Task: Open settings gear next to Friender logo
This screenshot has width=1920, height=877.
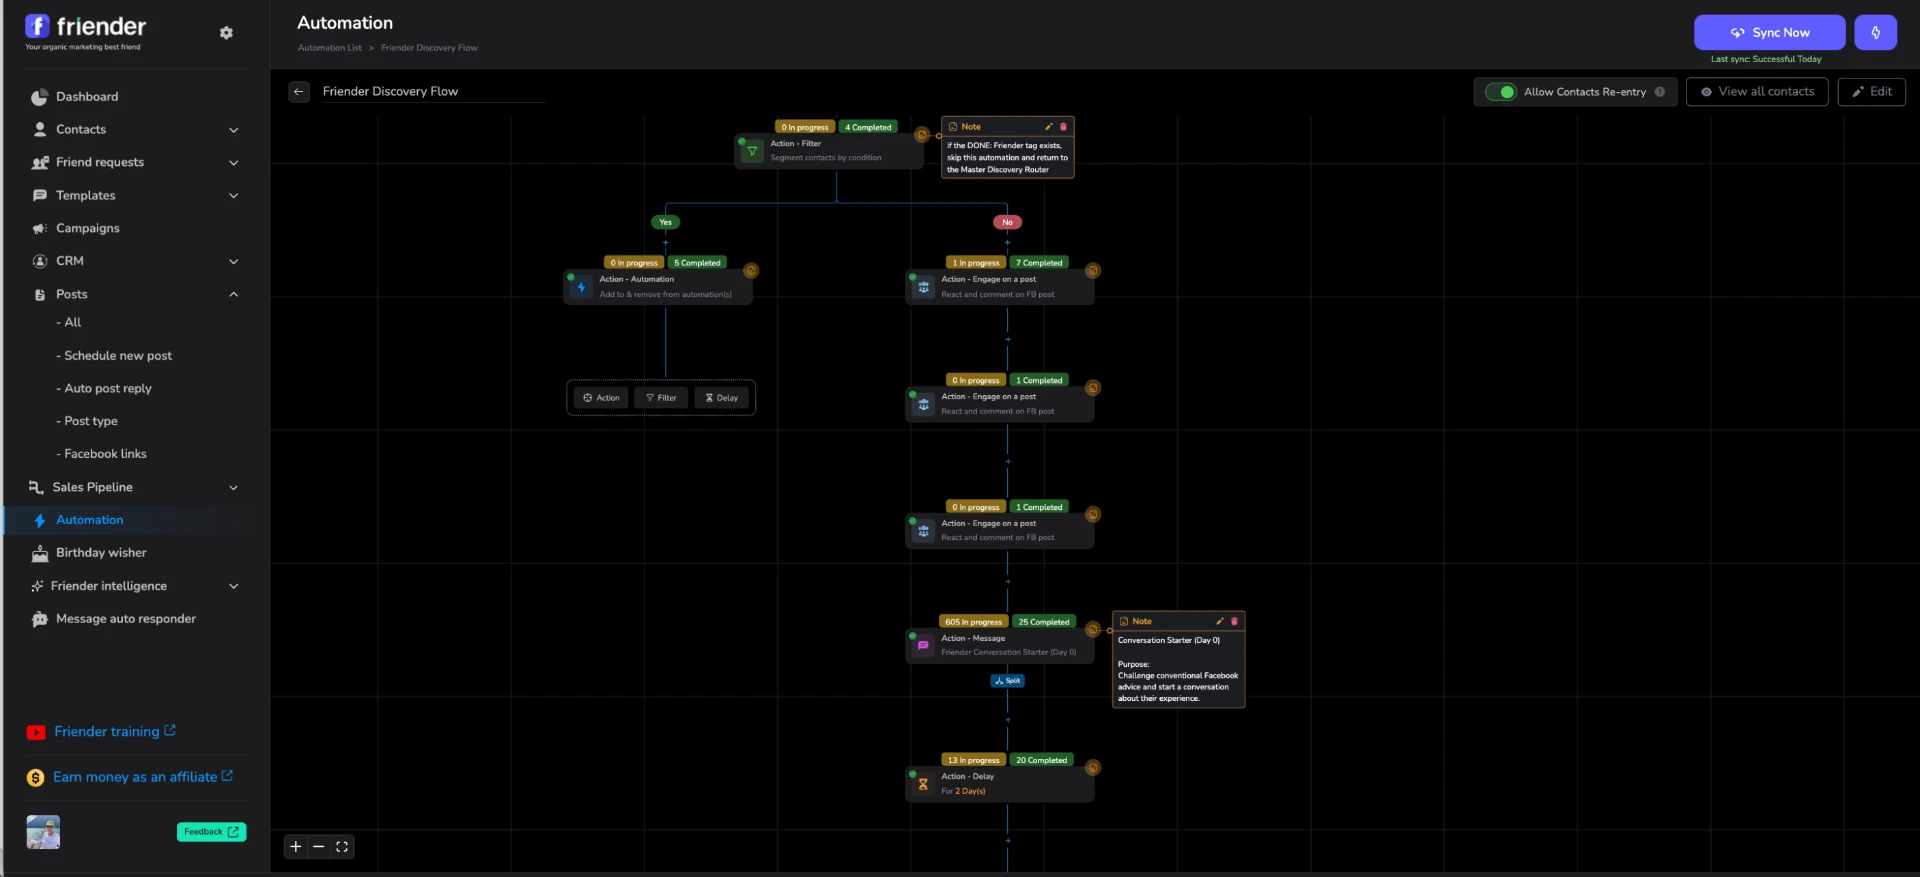Action: click(x=226, y=33)
